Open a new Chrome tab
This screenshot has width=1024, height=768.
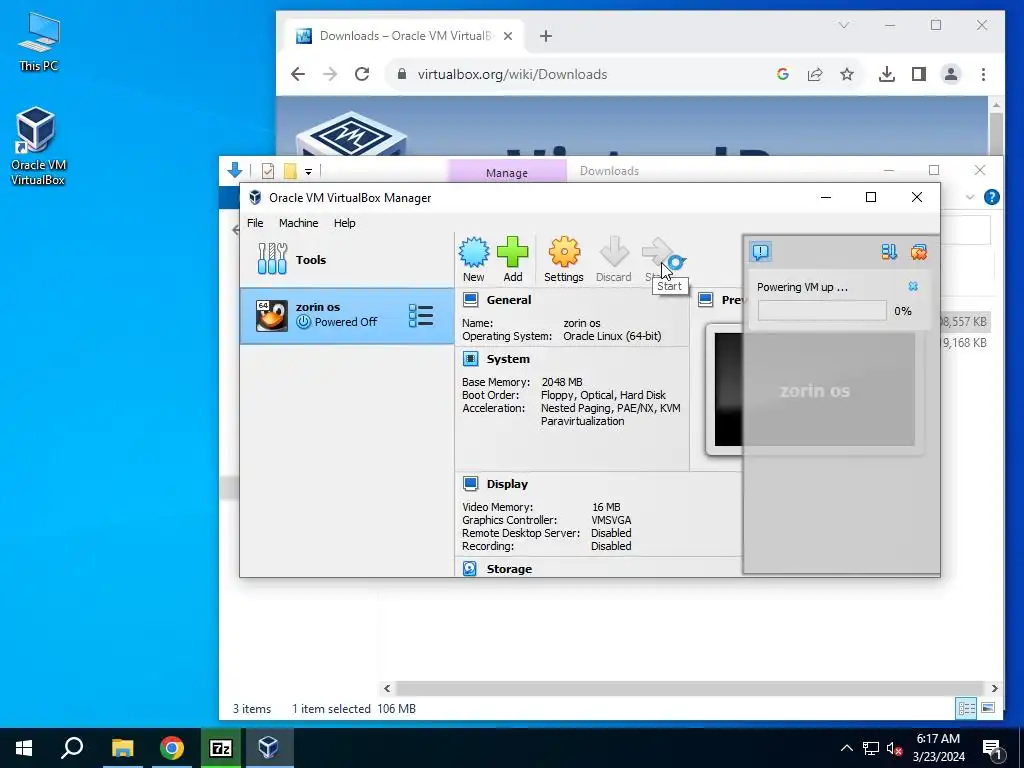tap(546, 36)
